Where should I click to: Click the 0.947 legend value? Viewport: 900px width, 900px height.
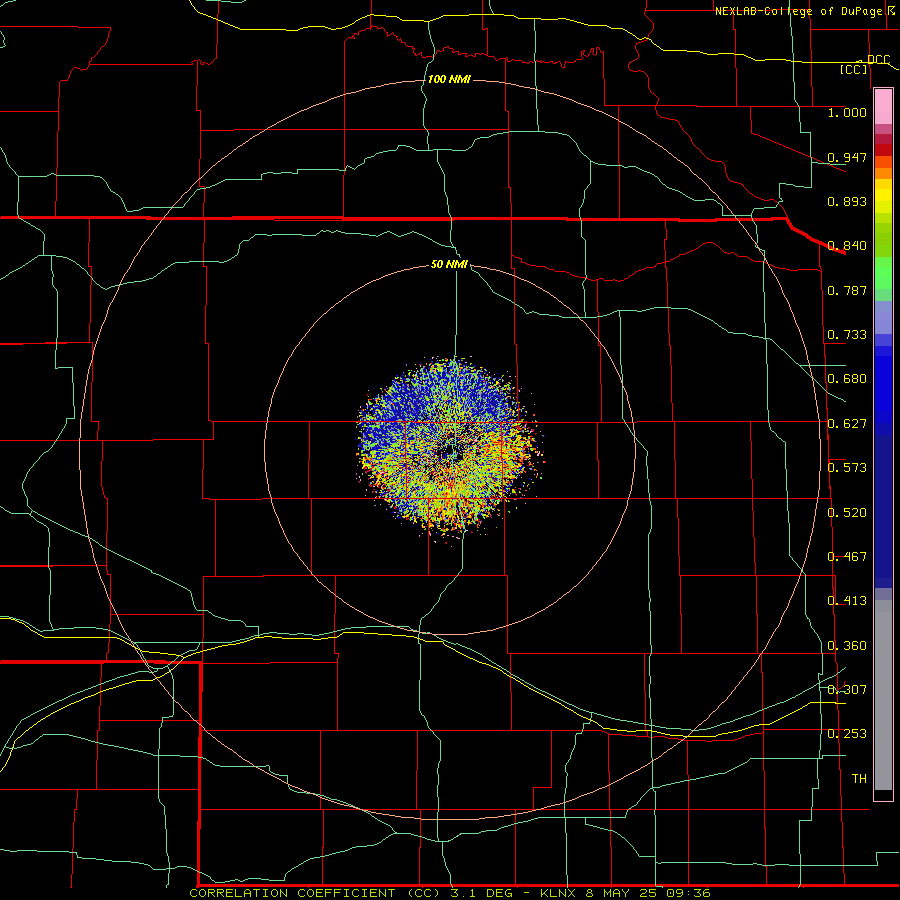[847, 157]
